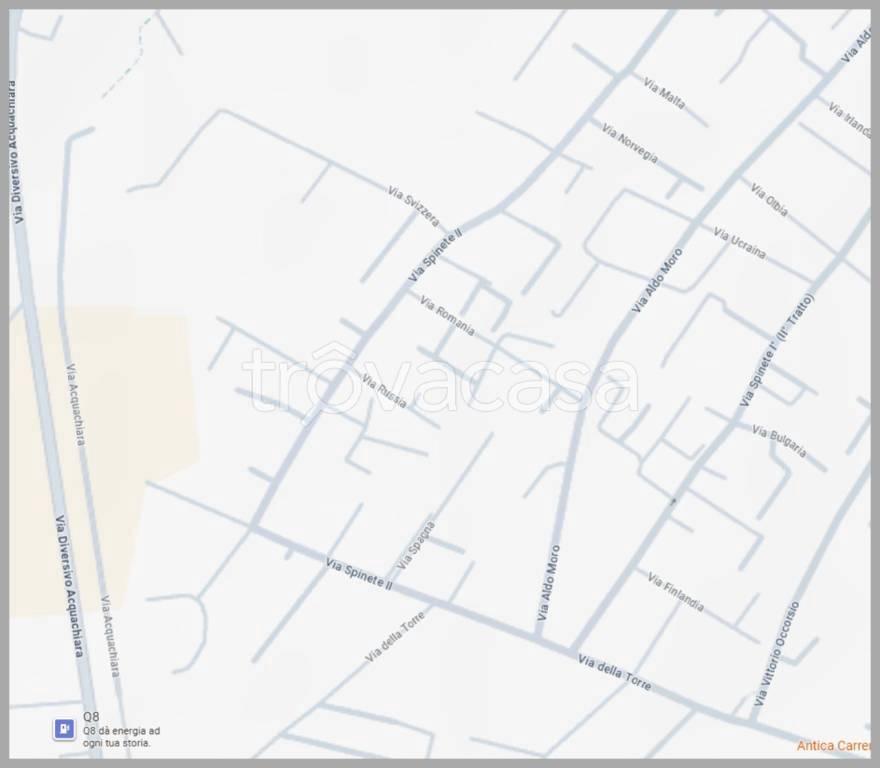
Task: Click "Q8 dà energia ad ogni tua storia" text
Action: coord(121,737)
